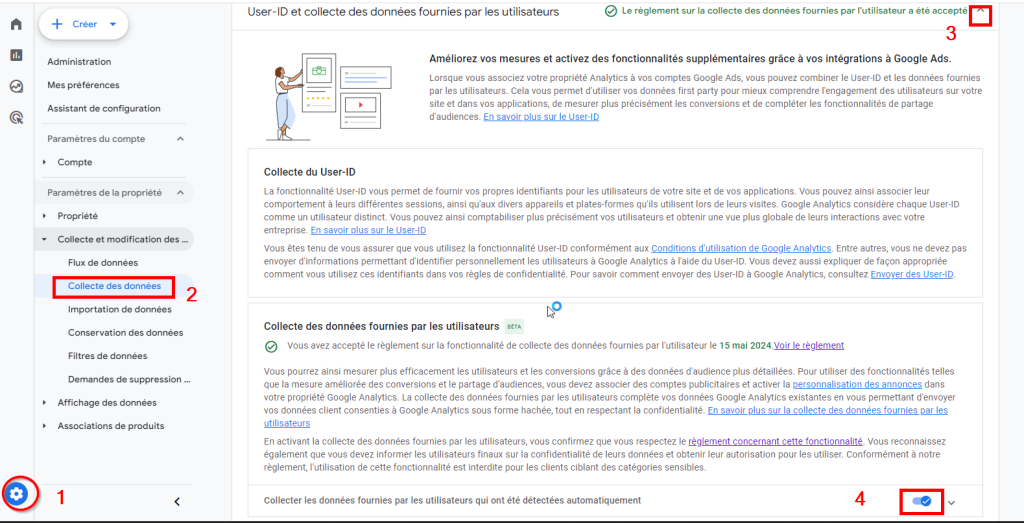Expand the Affichage des données item
This screenshot has height=523, width=1024.
106,403
